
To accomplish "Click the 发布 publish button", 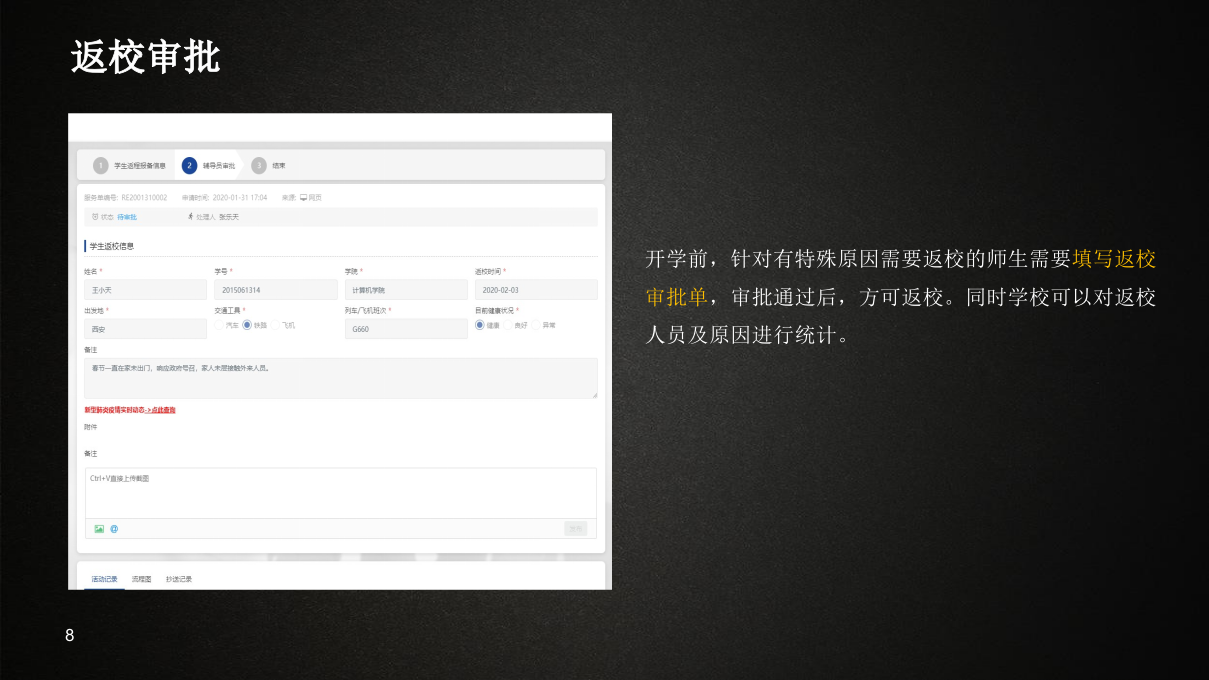I will [576, 528].
